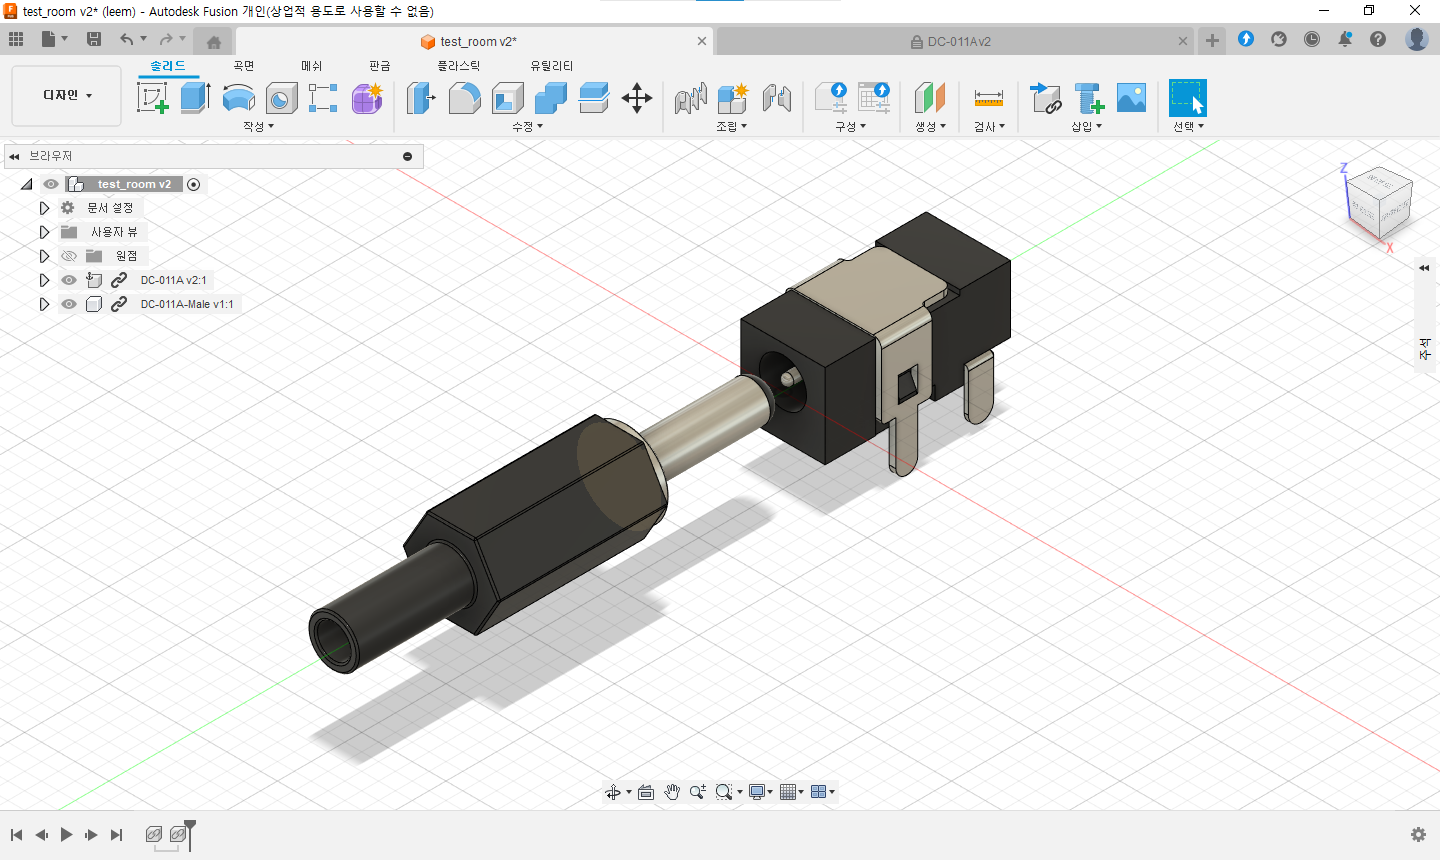Switch to the 판금 tab
This screenshot has height=860, width=1440.
click(380, 66)
